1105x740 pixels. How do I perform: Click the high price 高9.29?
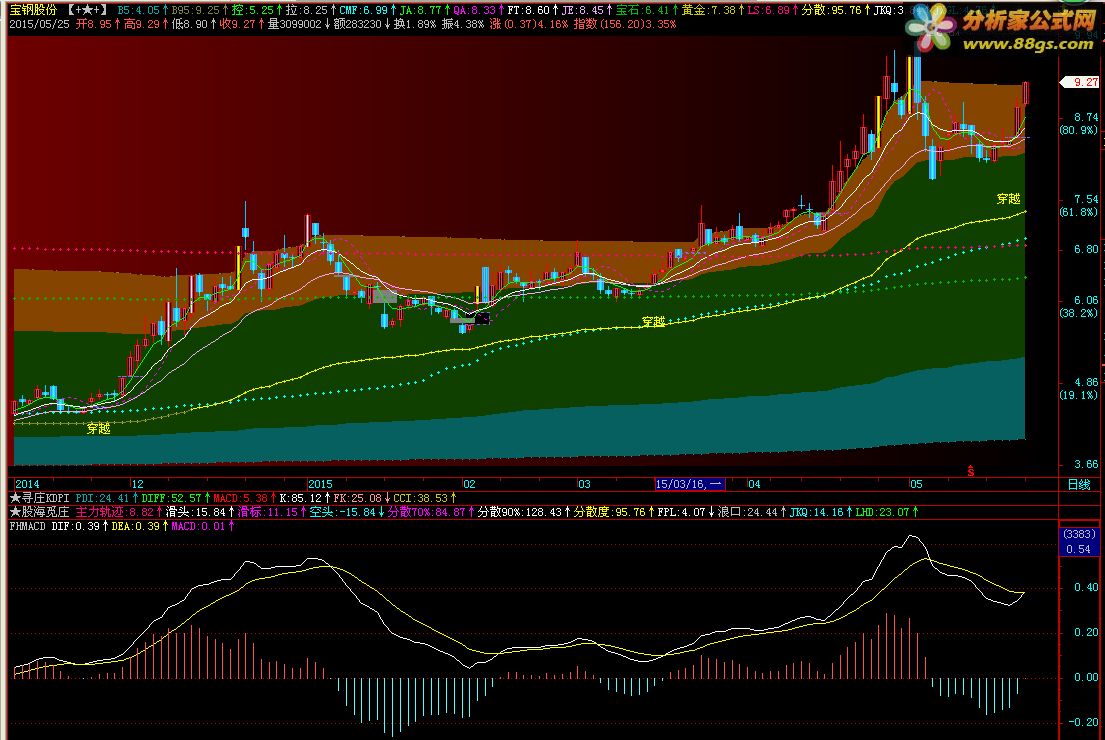(142, 24)
